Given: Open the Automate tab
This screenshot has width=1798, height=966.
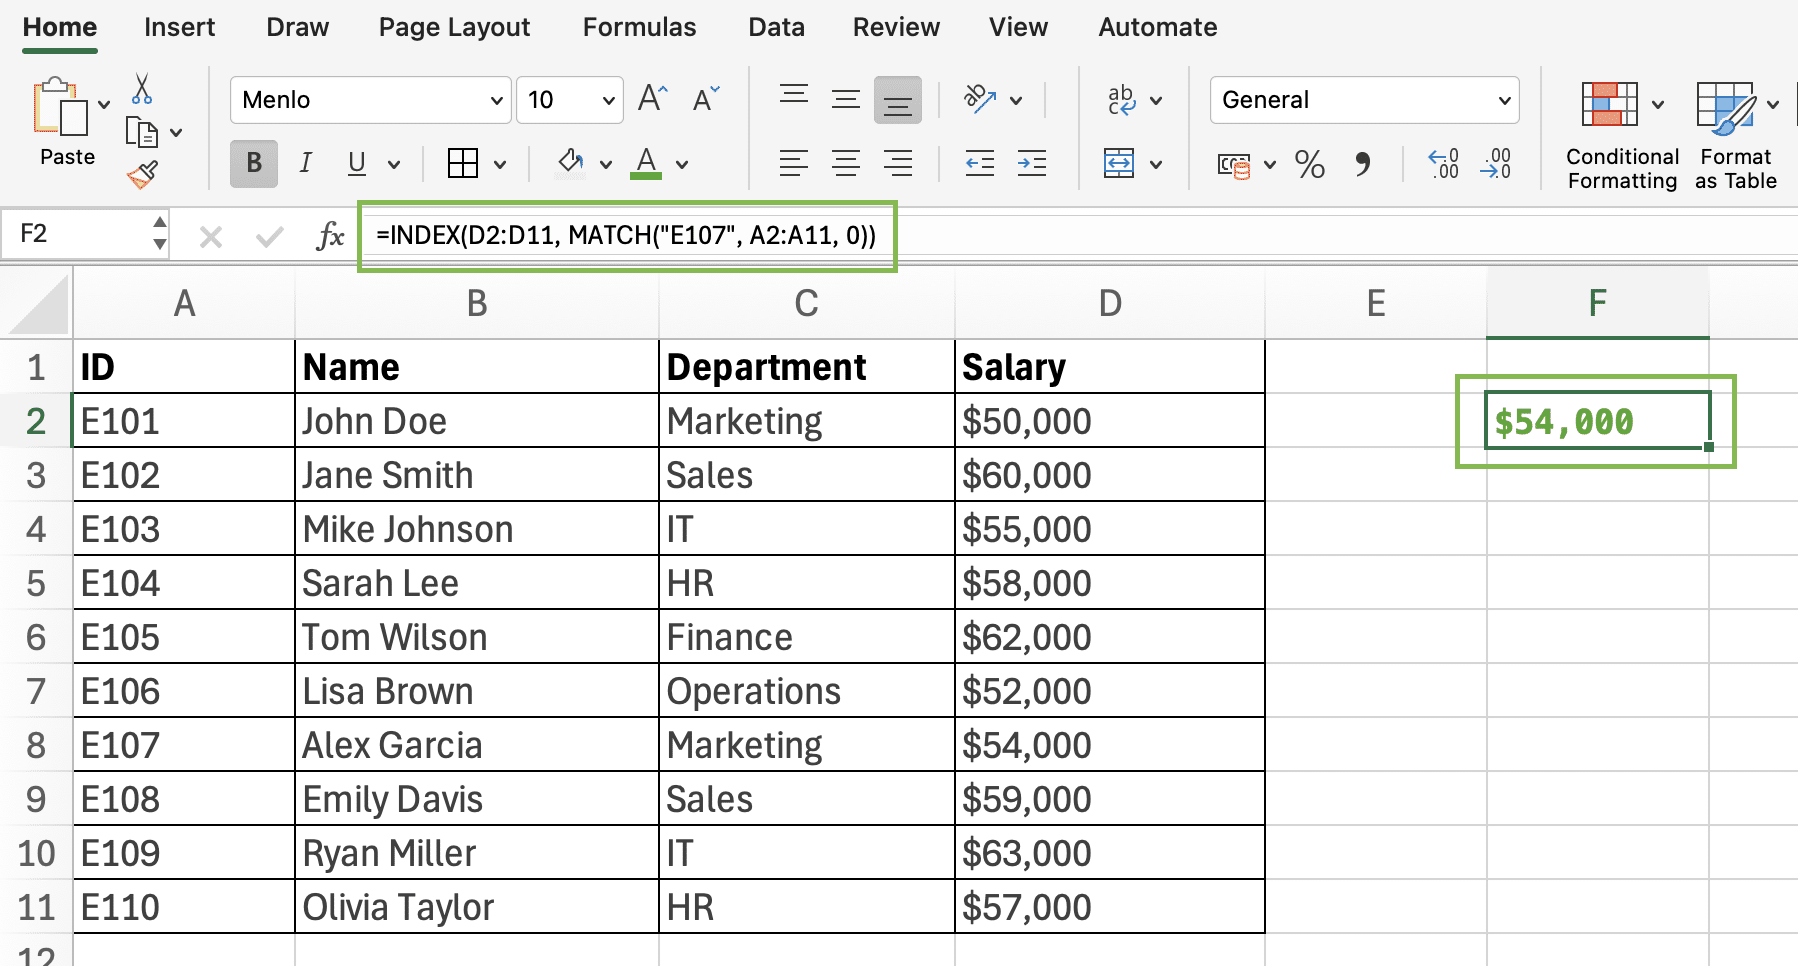Looking at the screenshot, I should [1157, 27].
